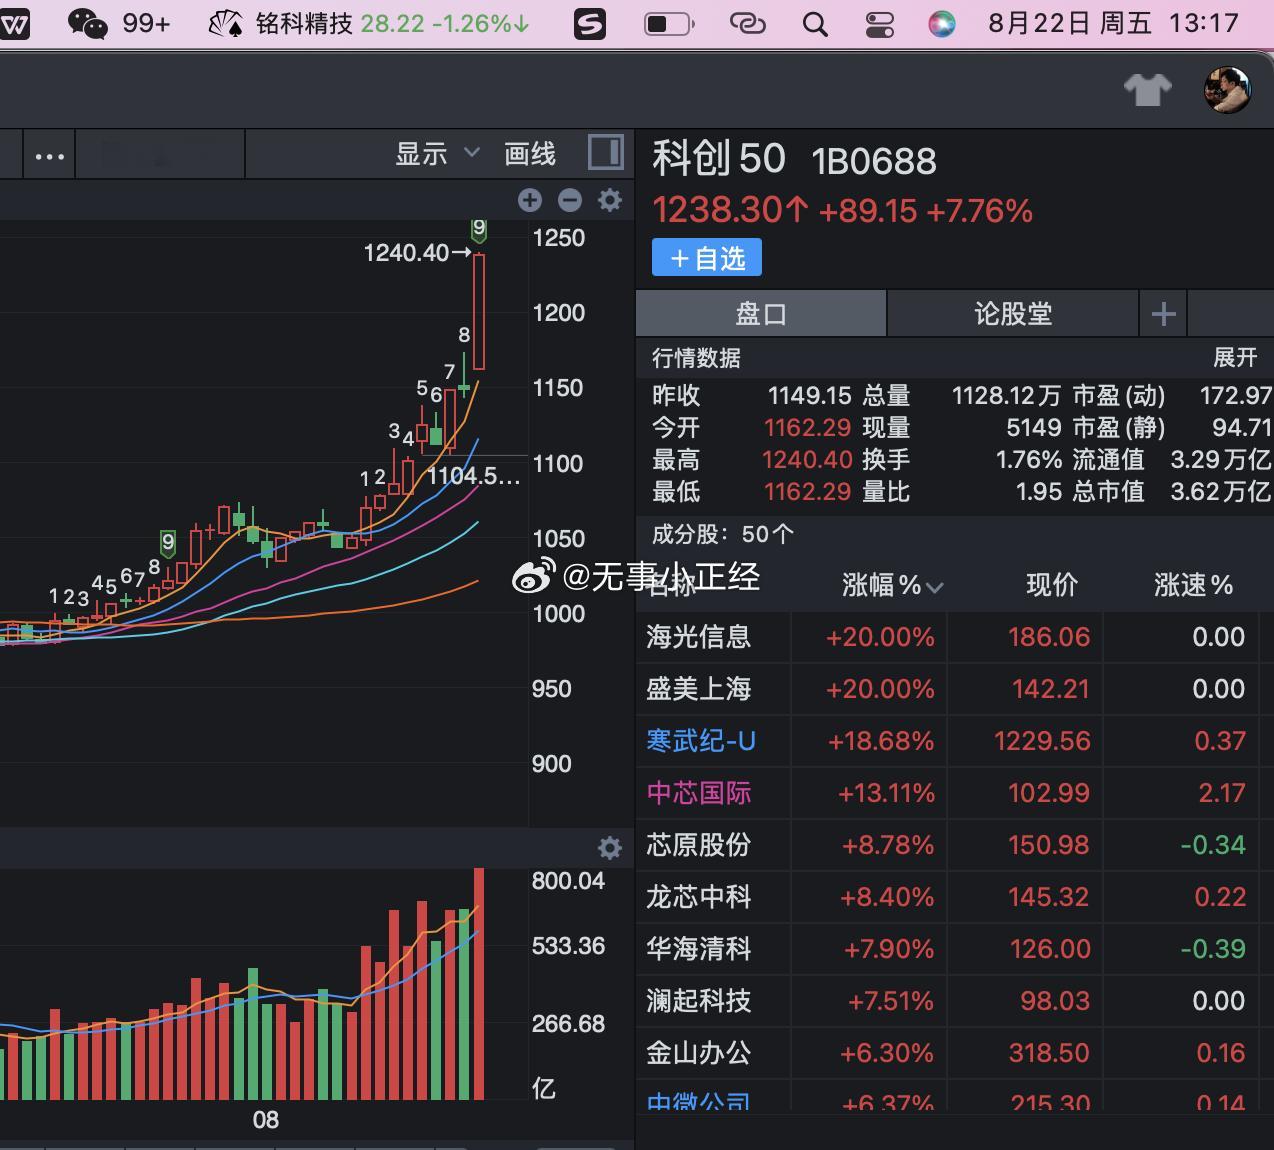Open stock 华海清科 row
Image resolution: width=1274 pixels, height=1150 pixels.
click(x=954, y=949)
